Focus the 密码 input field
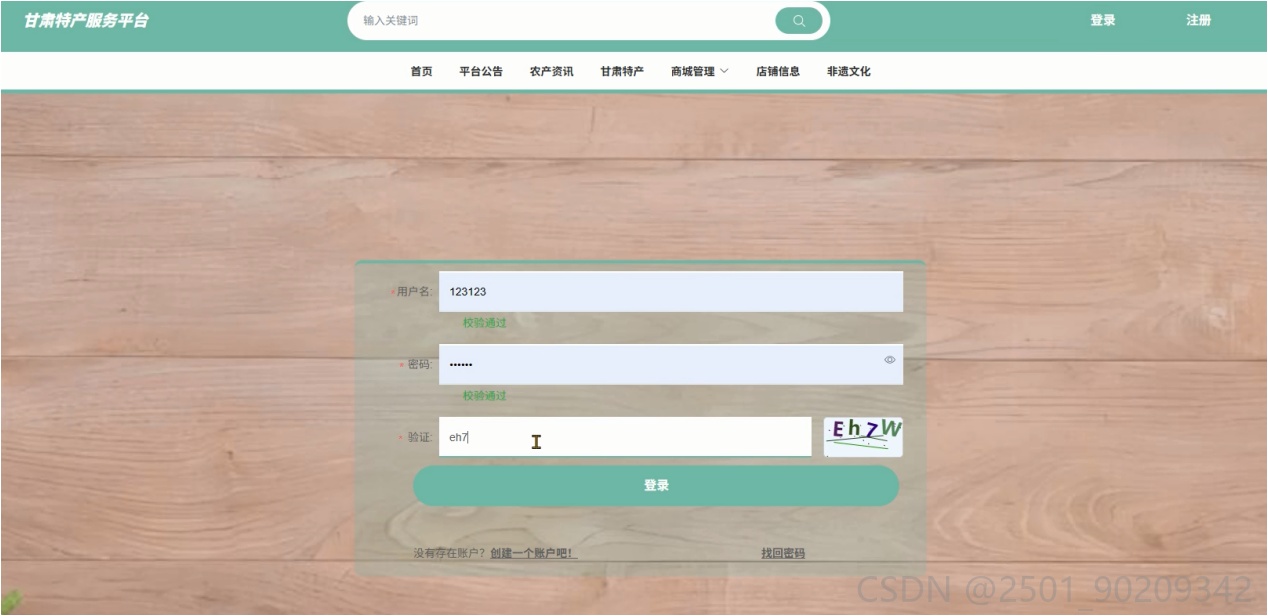Image resolution: width=1268 pixels, height=616 pixels. (x=671, y=364)
